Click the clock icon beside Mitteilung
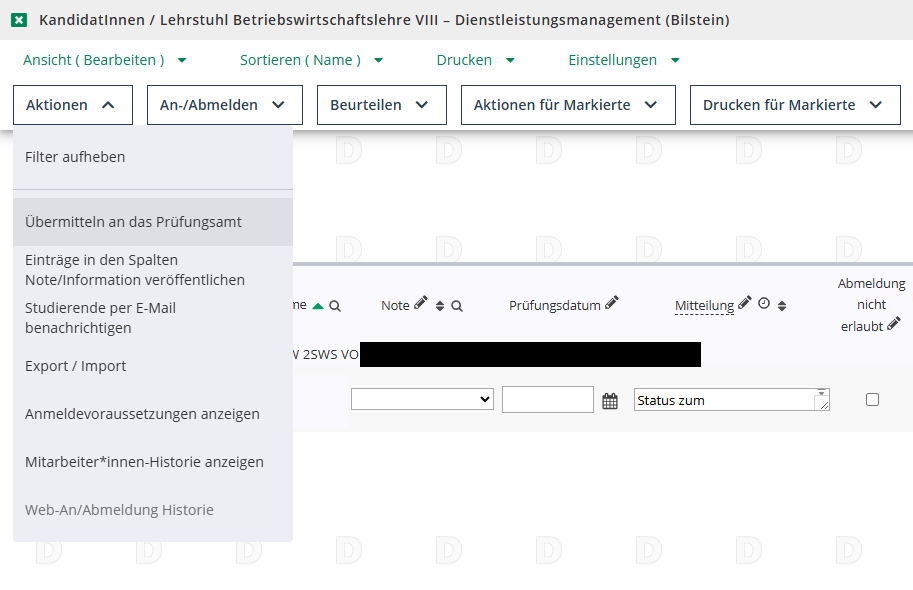 click(x=764, y=304)
